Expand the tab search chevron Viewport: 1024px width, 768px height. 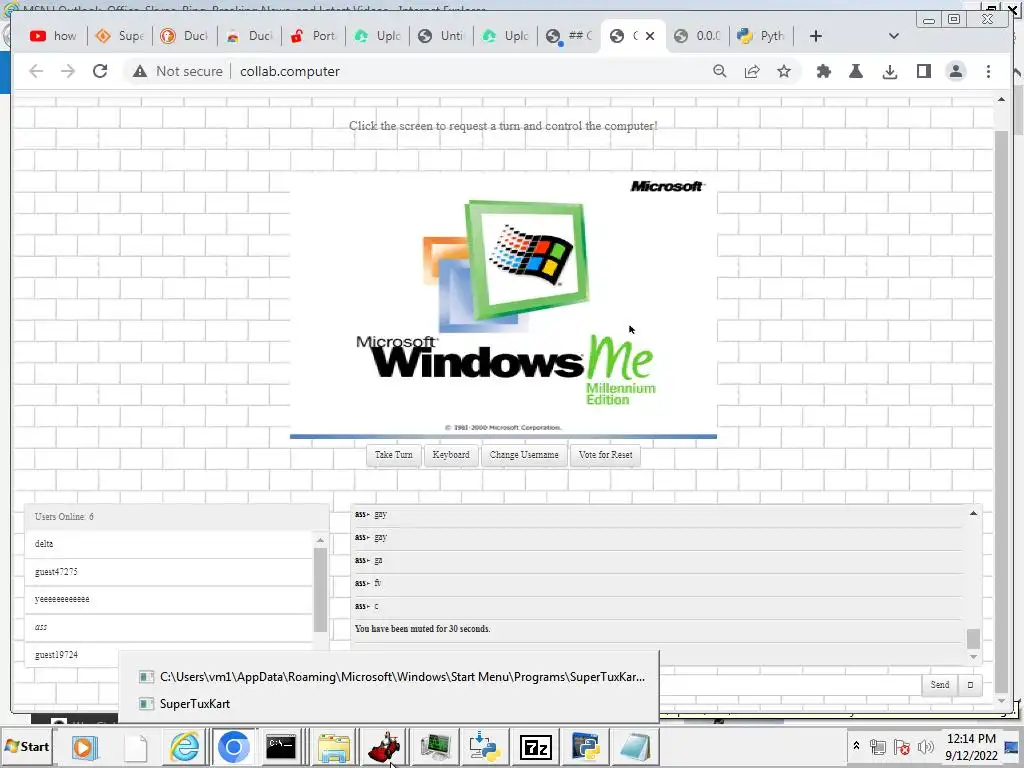[x=893, y=36]
